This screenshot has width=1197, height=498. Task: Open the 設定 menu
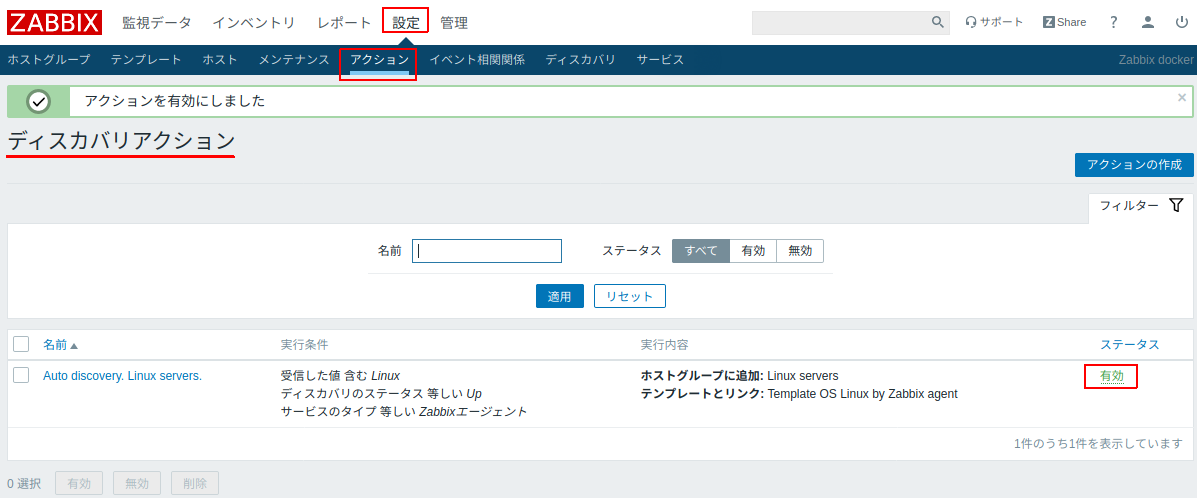coord(406,23)
